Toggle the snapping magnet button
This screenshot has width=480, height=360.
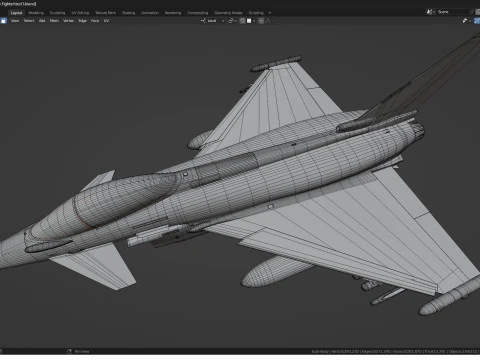click(x=242, y=21)
